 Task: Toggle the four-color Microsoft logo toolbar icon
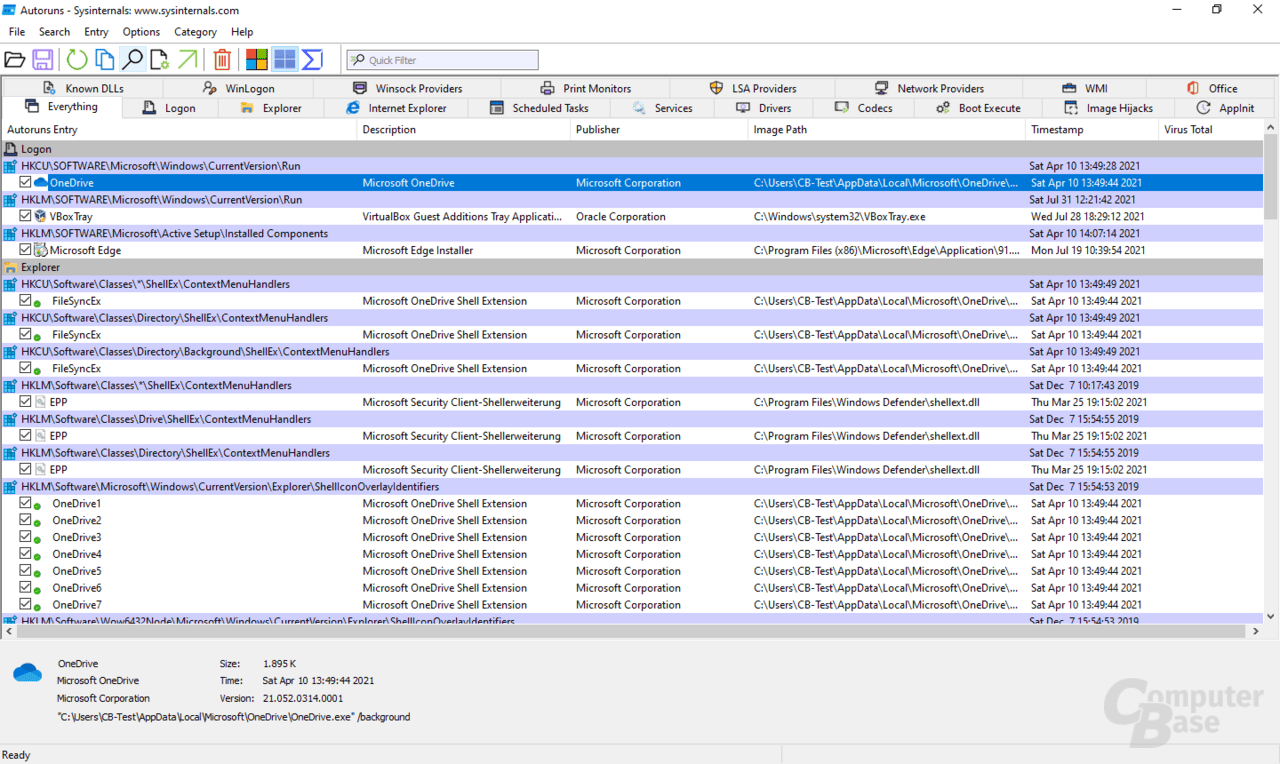tap(257, 60)
